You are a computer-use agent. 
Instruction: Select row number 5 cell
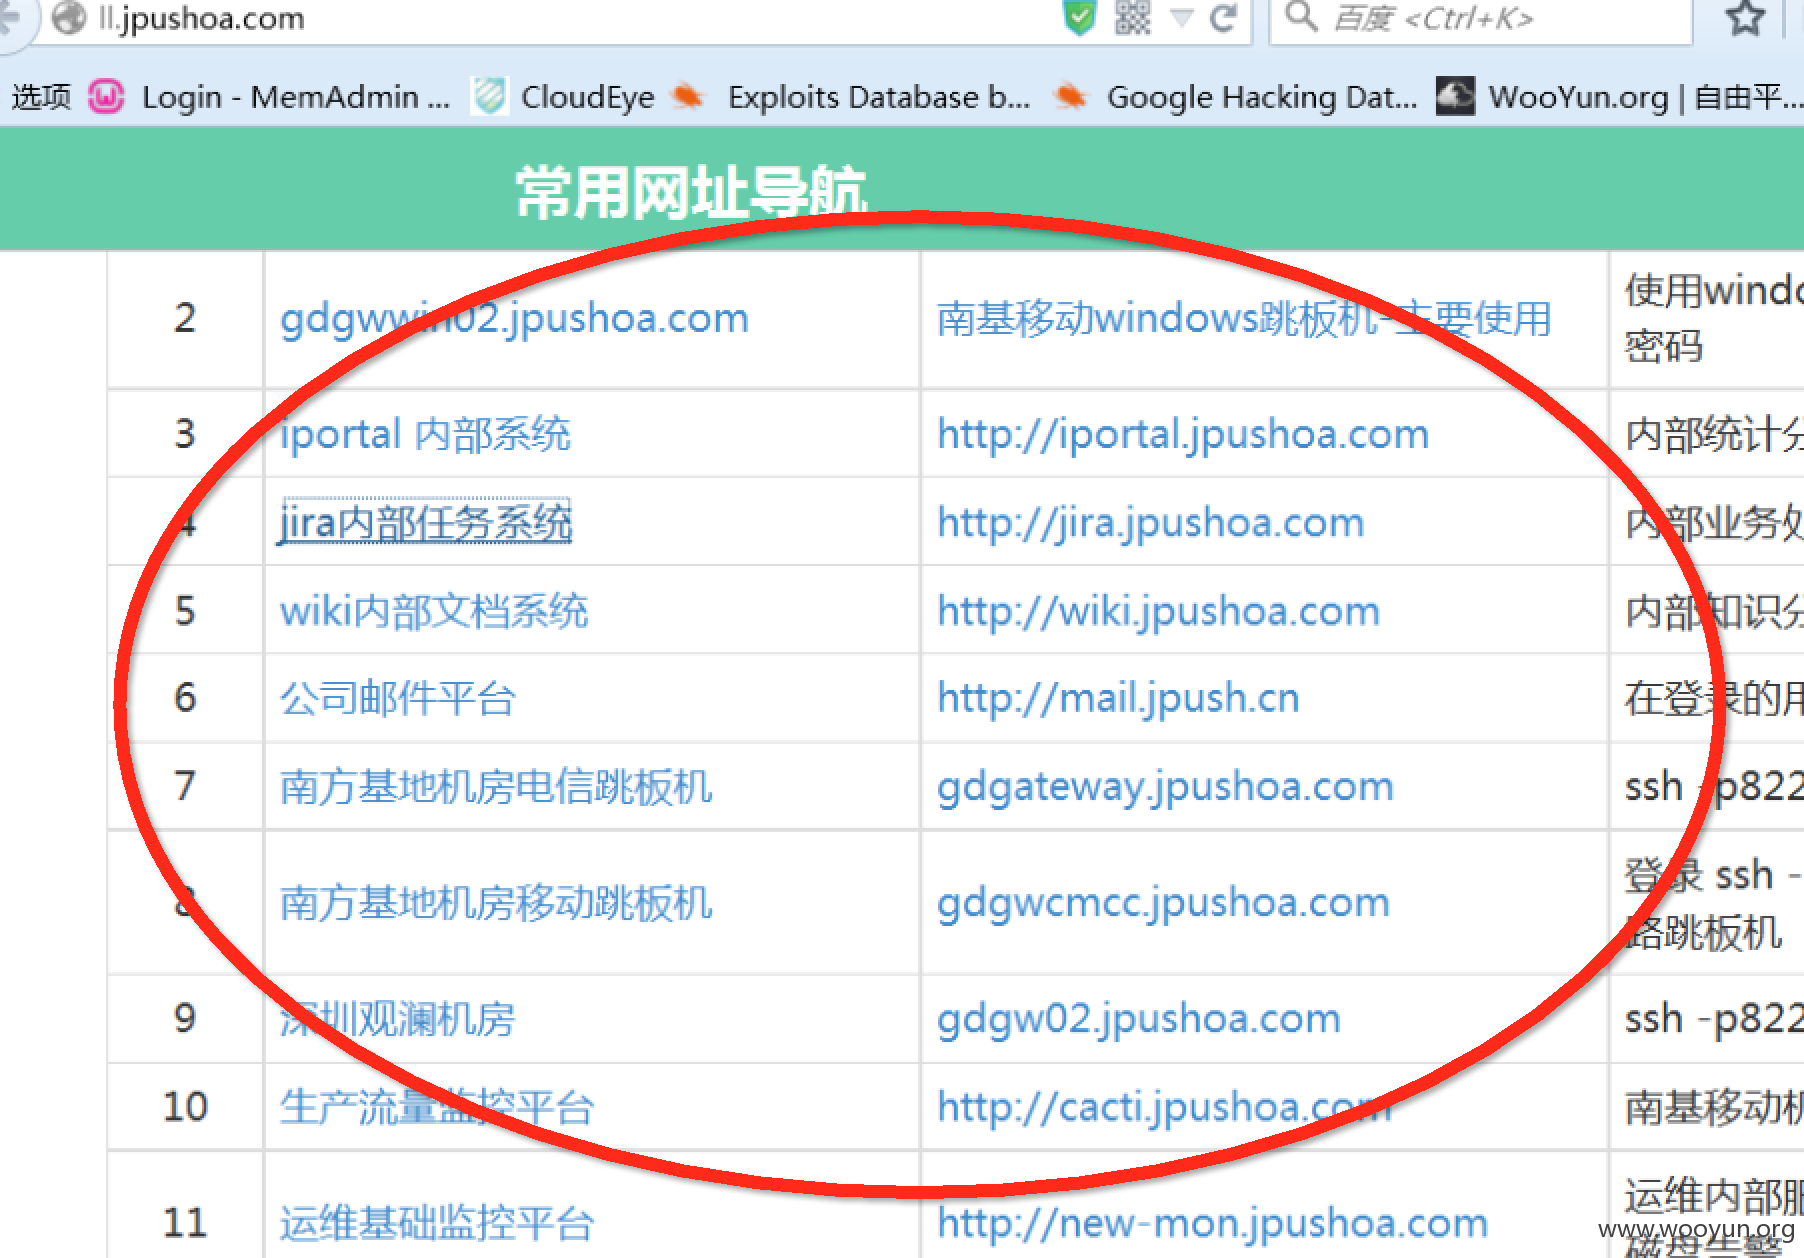(x=185, y=611)
